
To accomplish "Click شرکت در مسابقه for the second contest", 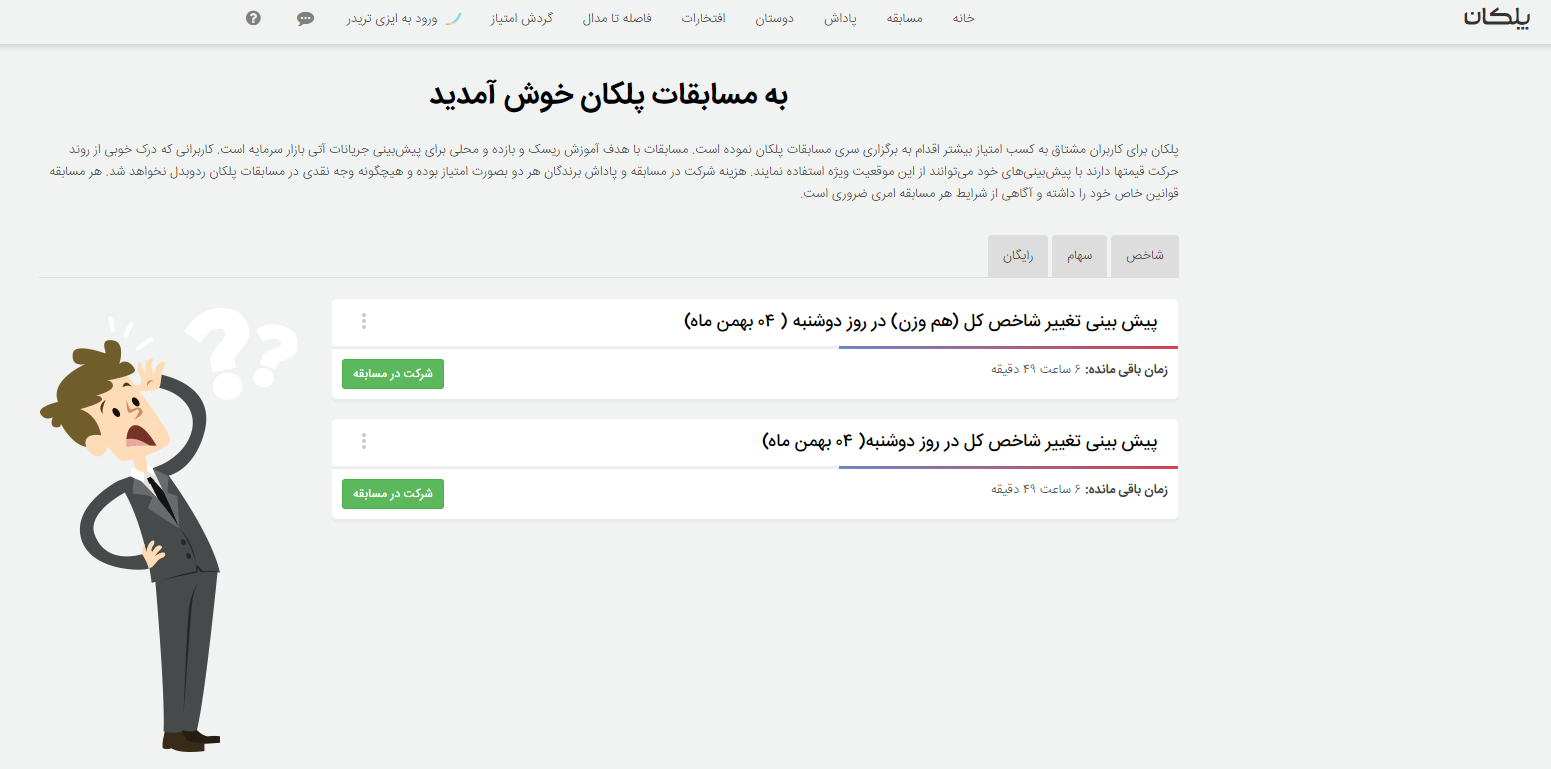I will pyautogui.click(x=393, y=494).
